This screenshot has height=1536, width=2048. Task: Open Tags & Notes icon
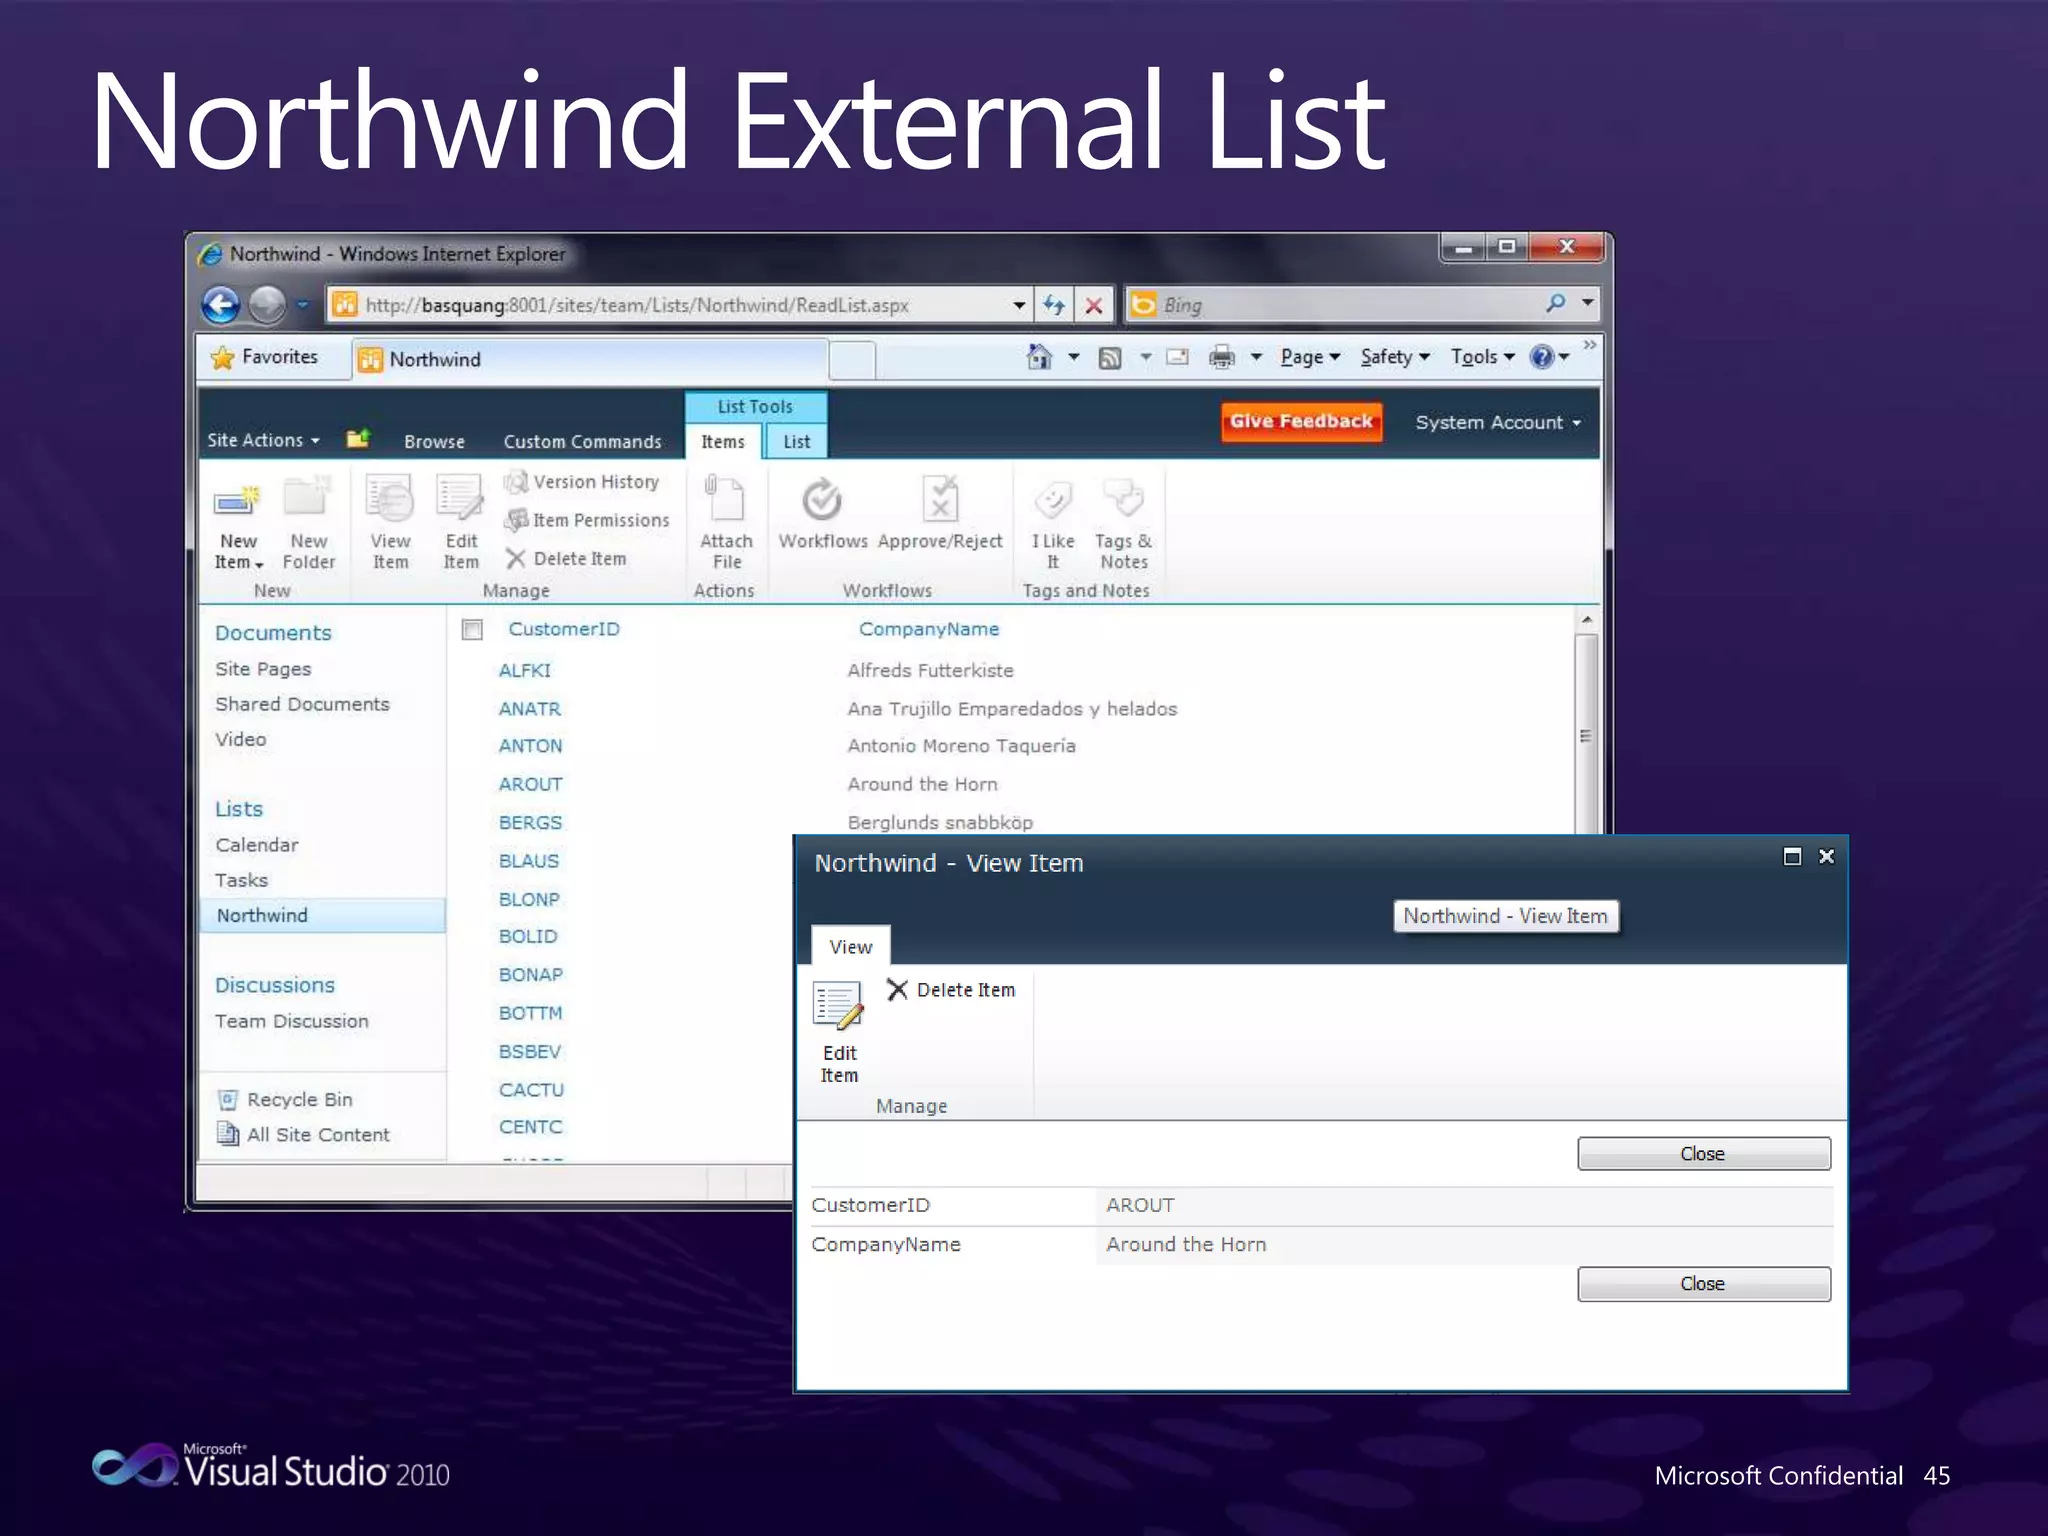tap(1123, 497)
